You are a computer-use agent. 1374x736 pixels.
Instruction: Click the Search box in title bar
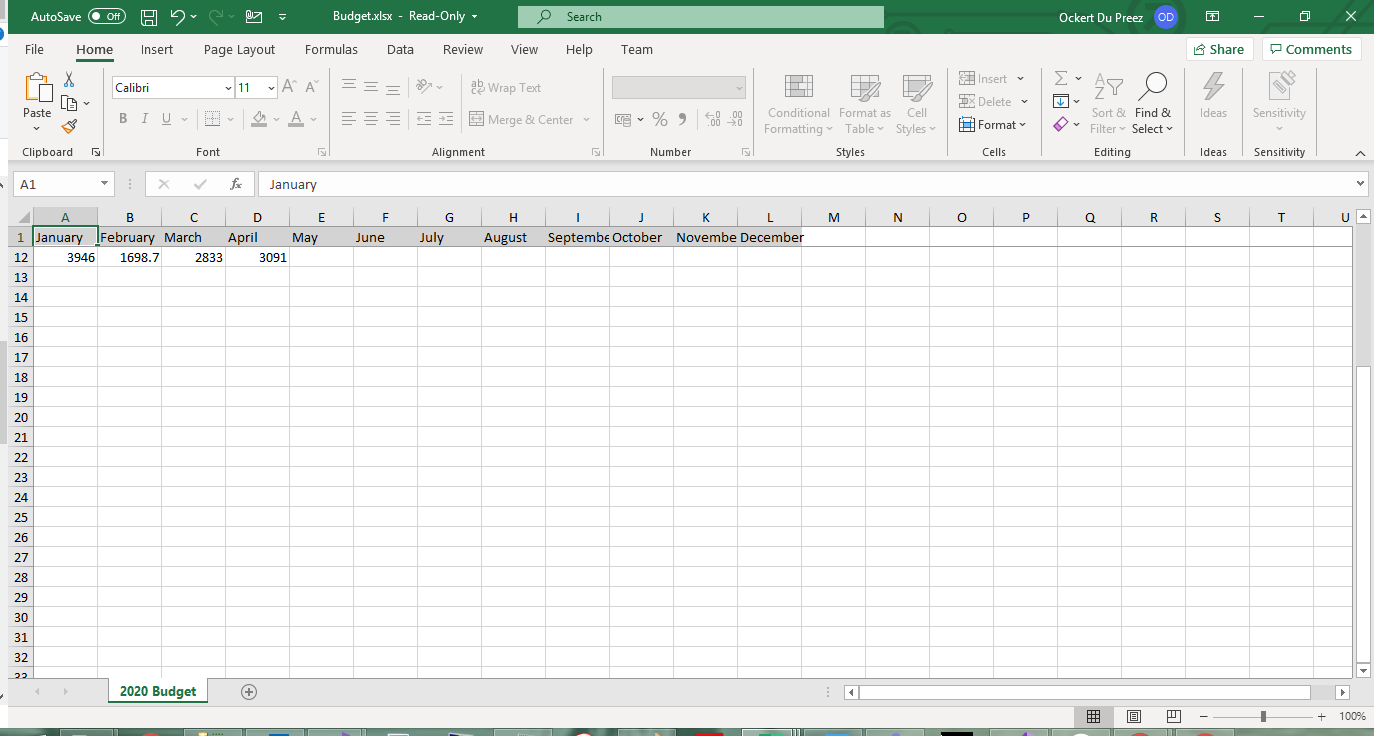coord(701,17)
